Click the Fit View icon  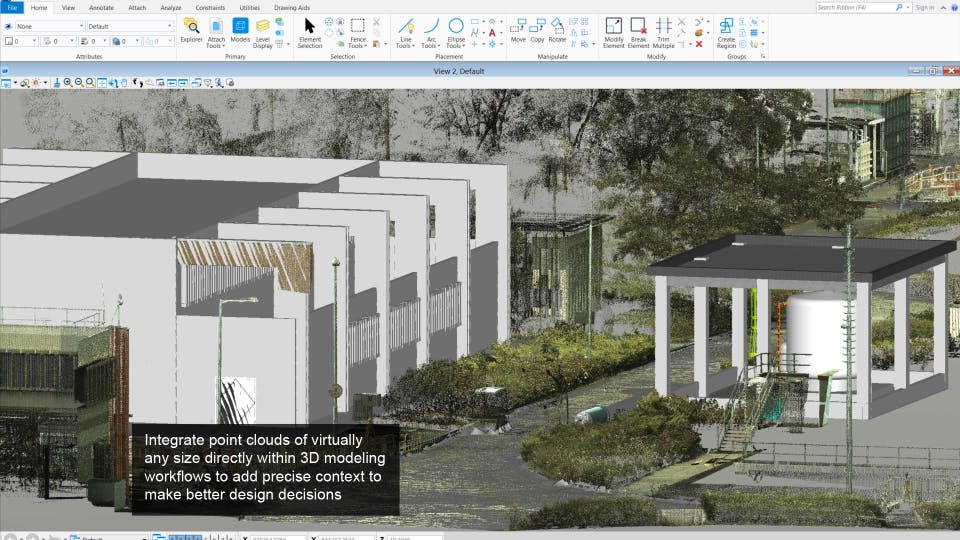[102, 83]
